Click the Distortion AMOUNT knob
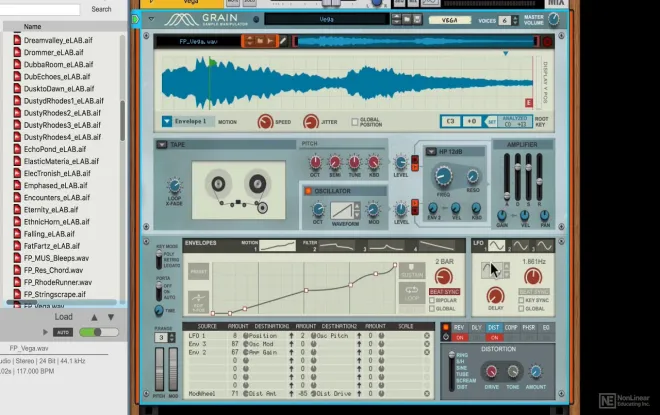 coord(535,371)
